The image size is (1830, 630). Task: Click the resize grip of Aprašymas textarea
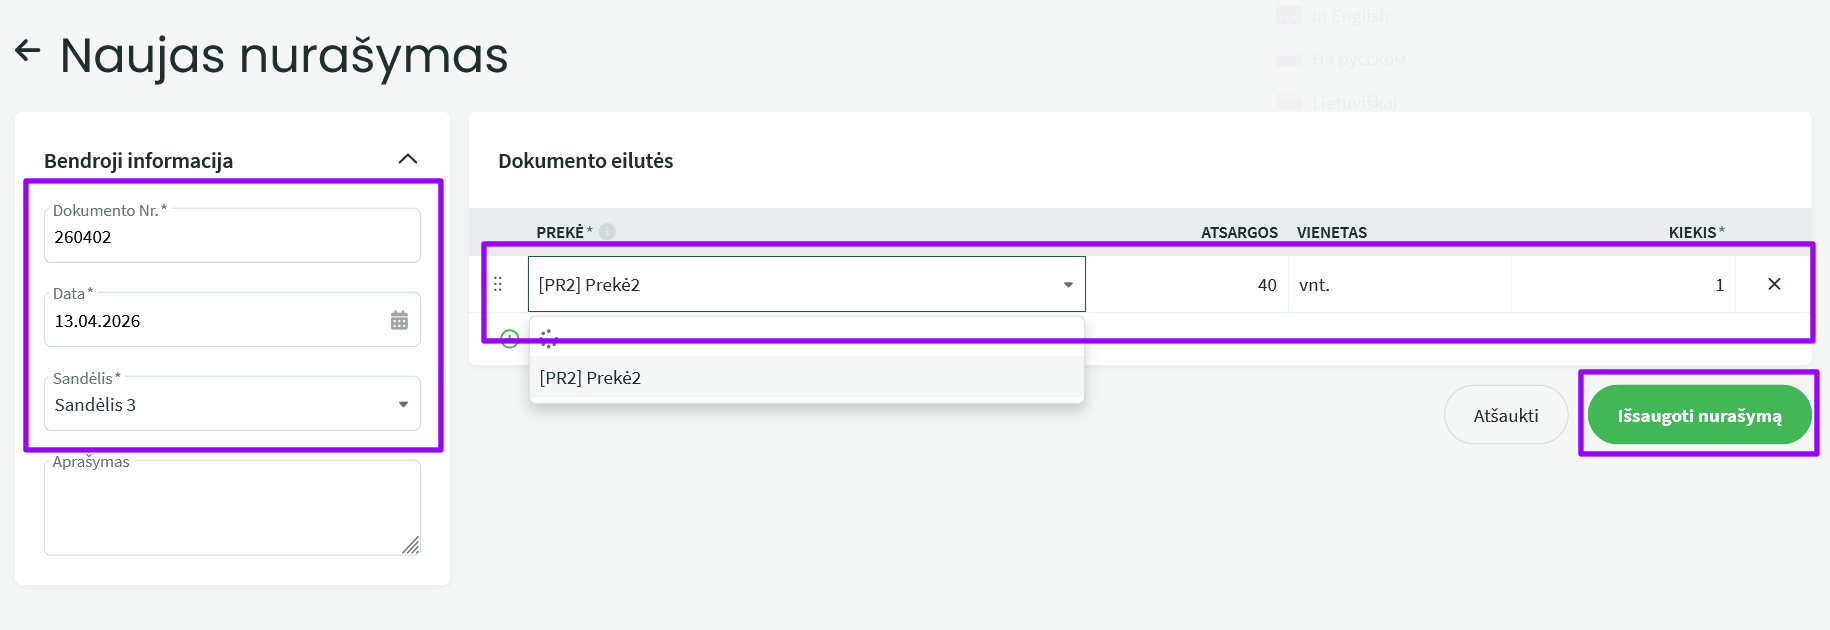click(411, 545)
